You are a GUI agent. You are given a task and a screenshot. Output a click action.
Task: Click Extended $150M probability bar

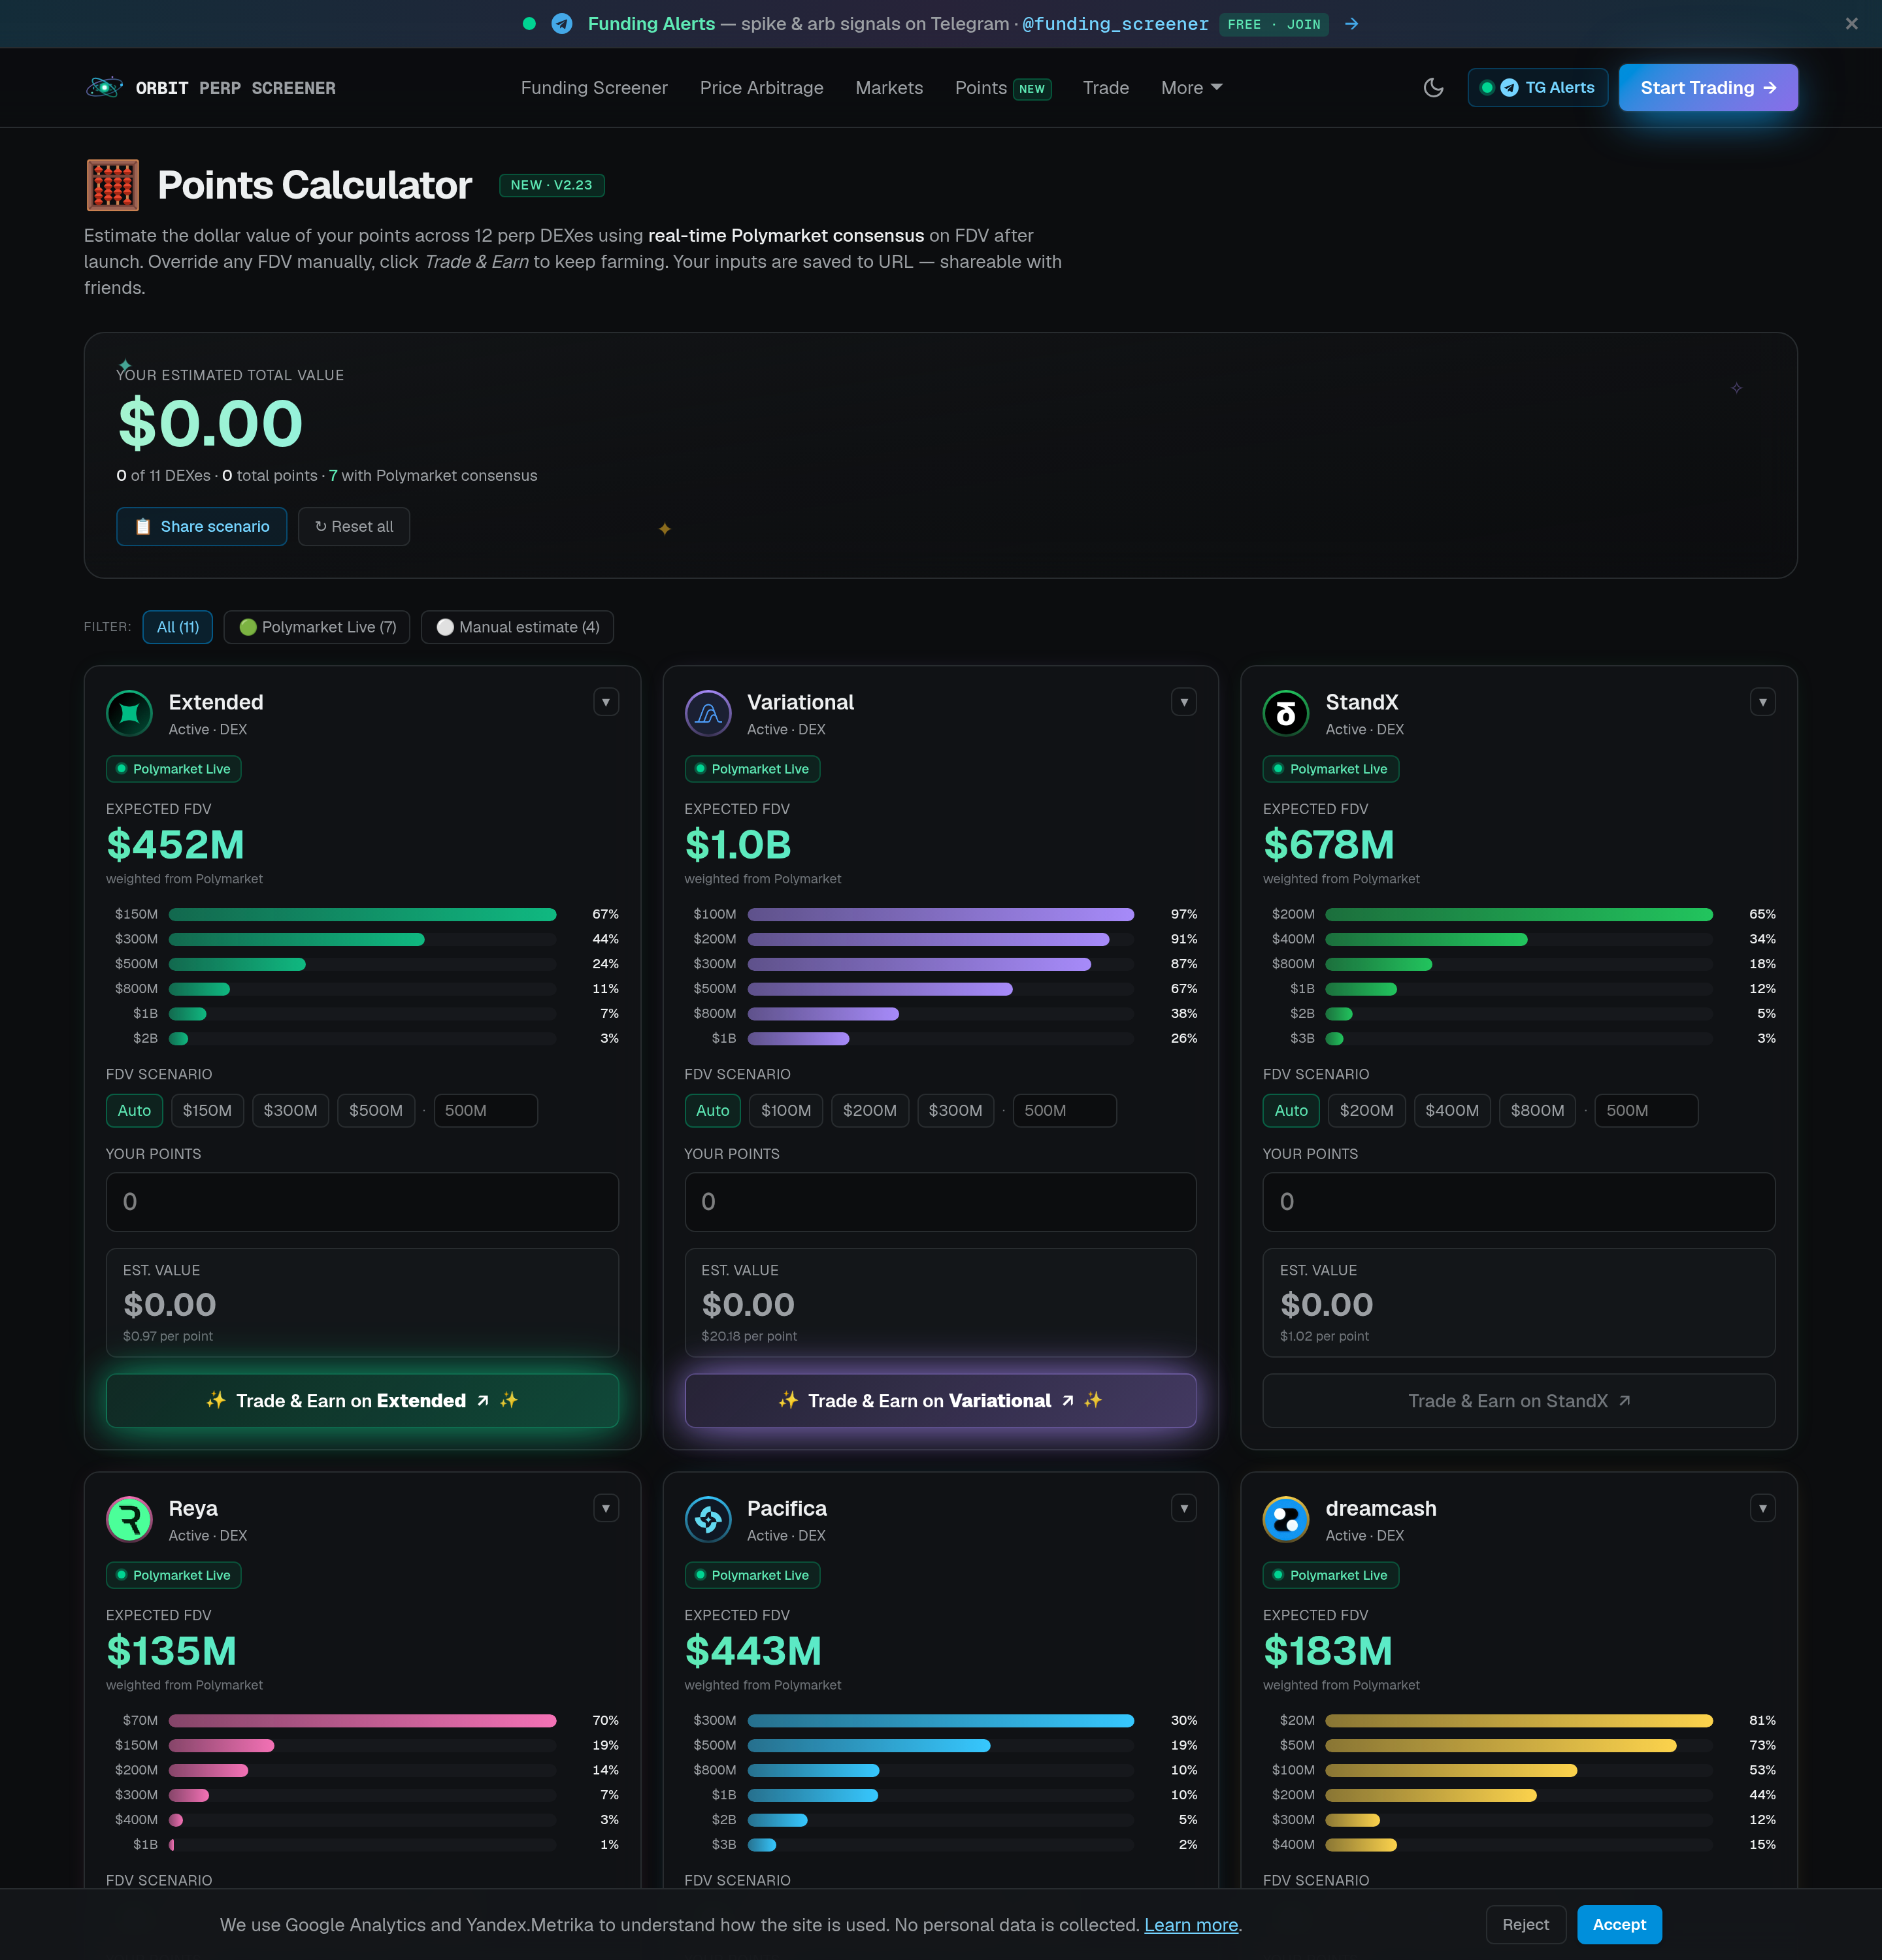pyautogui.click(x=362, y=915)
